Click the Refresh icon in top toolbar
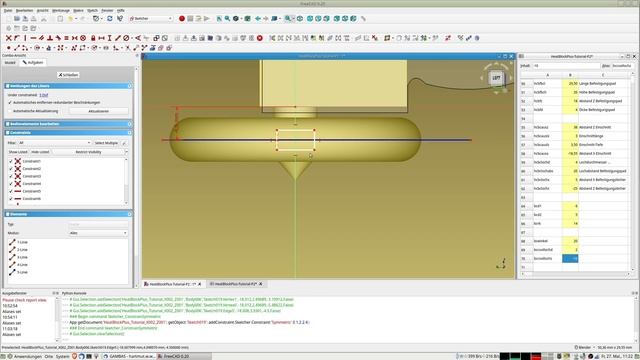Viewport: 640px width, 360px height. click(x=110, y=18)
